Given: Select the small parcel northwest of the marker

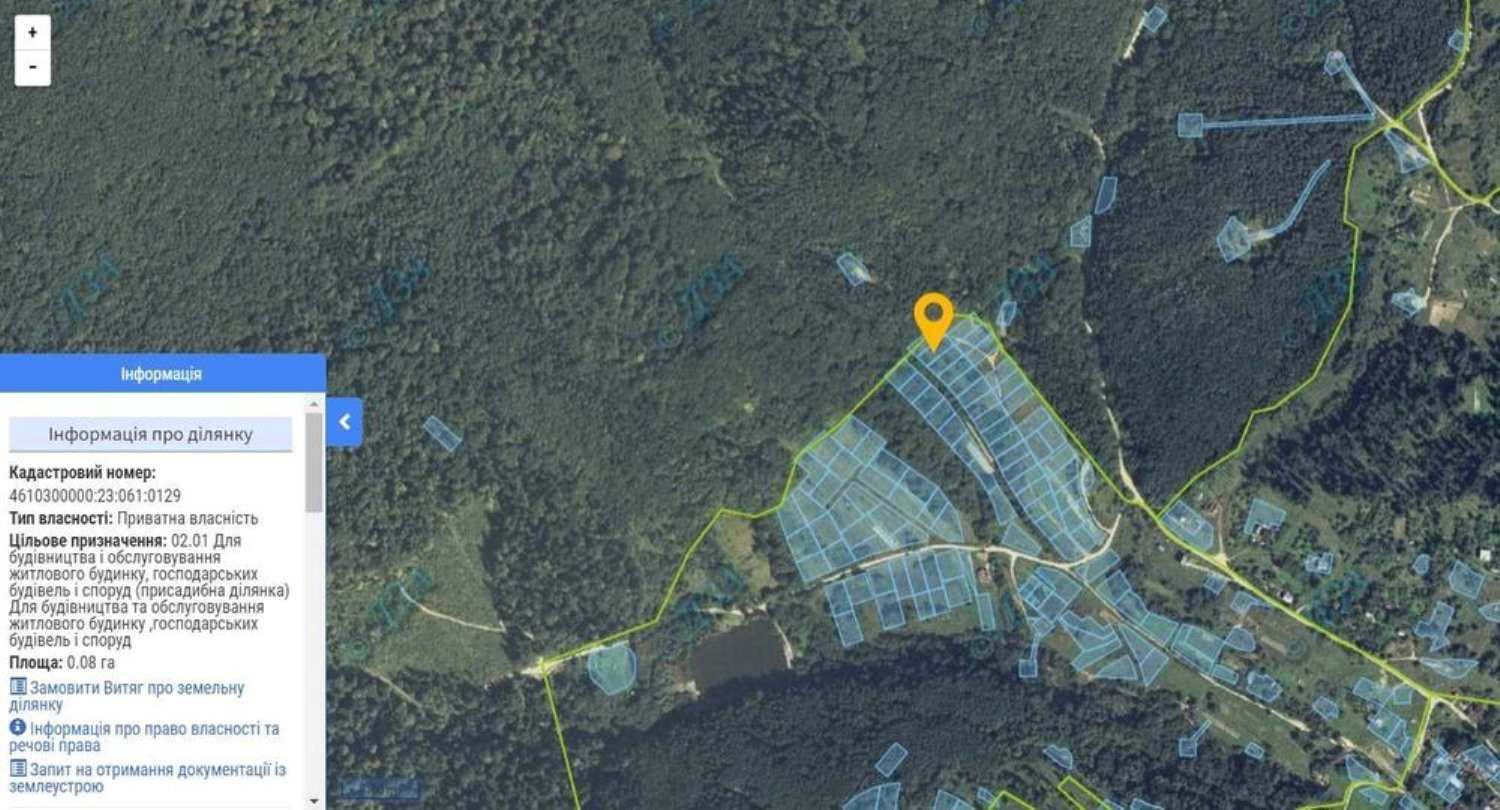Looking at the screenshot, I should click(853, 268).
